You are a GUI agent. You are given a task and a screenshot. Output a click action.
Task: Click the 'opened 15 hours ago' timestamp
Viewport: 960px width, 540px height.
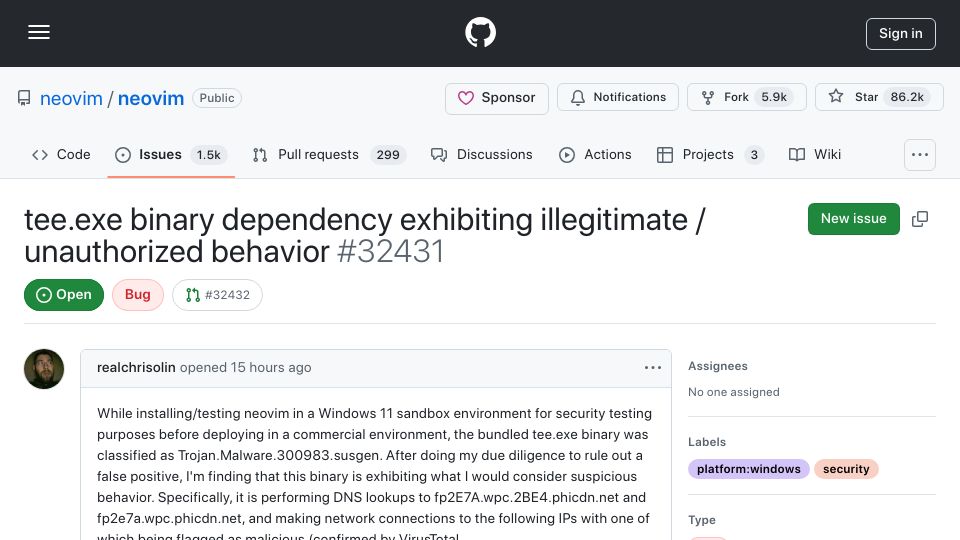[x=246, y=367]
